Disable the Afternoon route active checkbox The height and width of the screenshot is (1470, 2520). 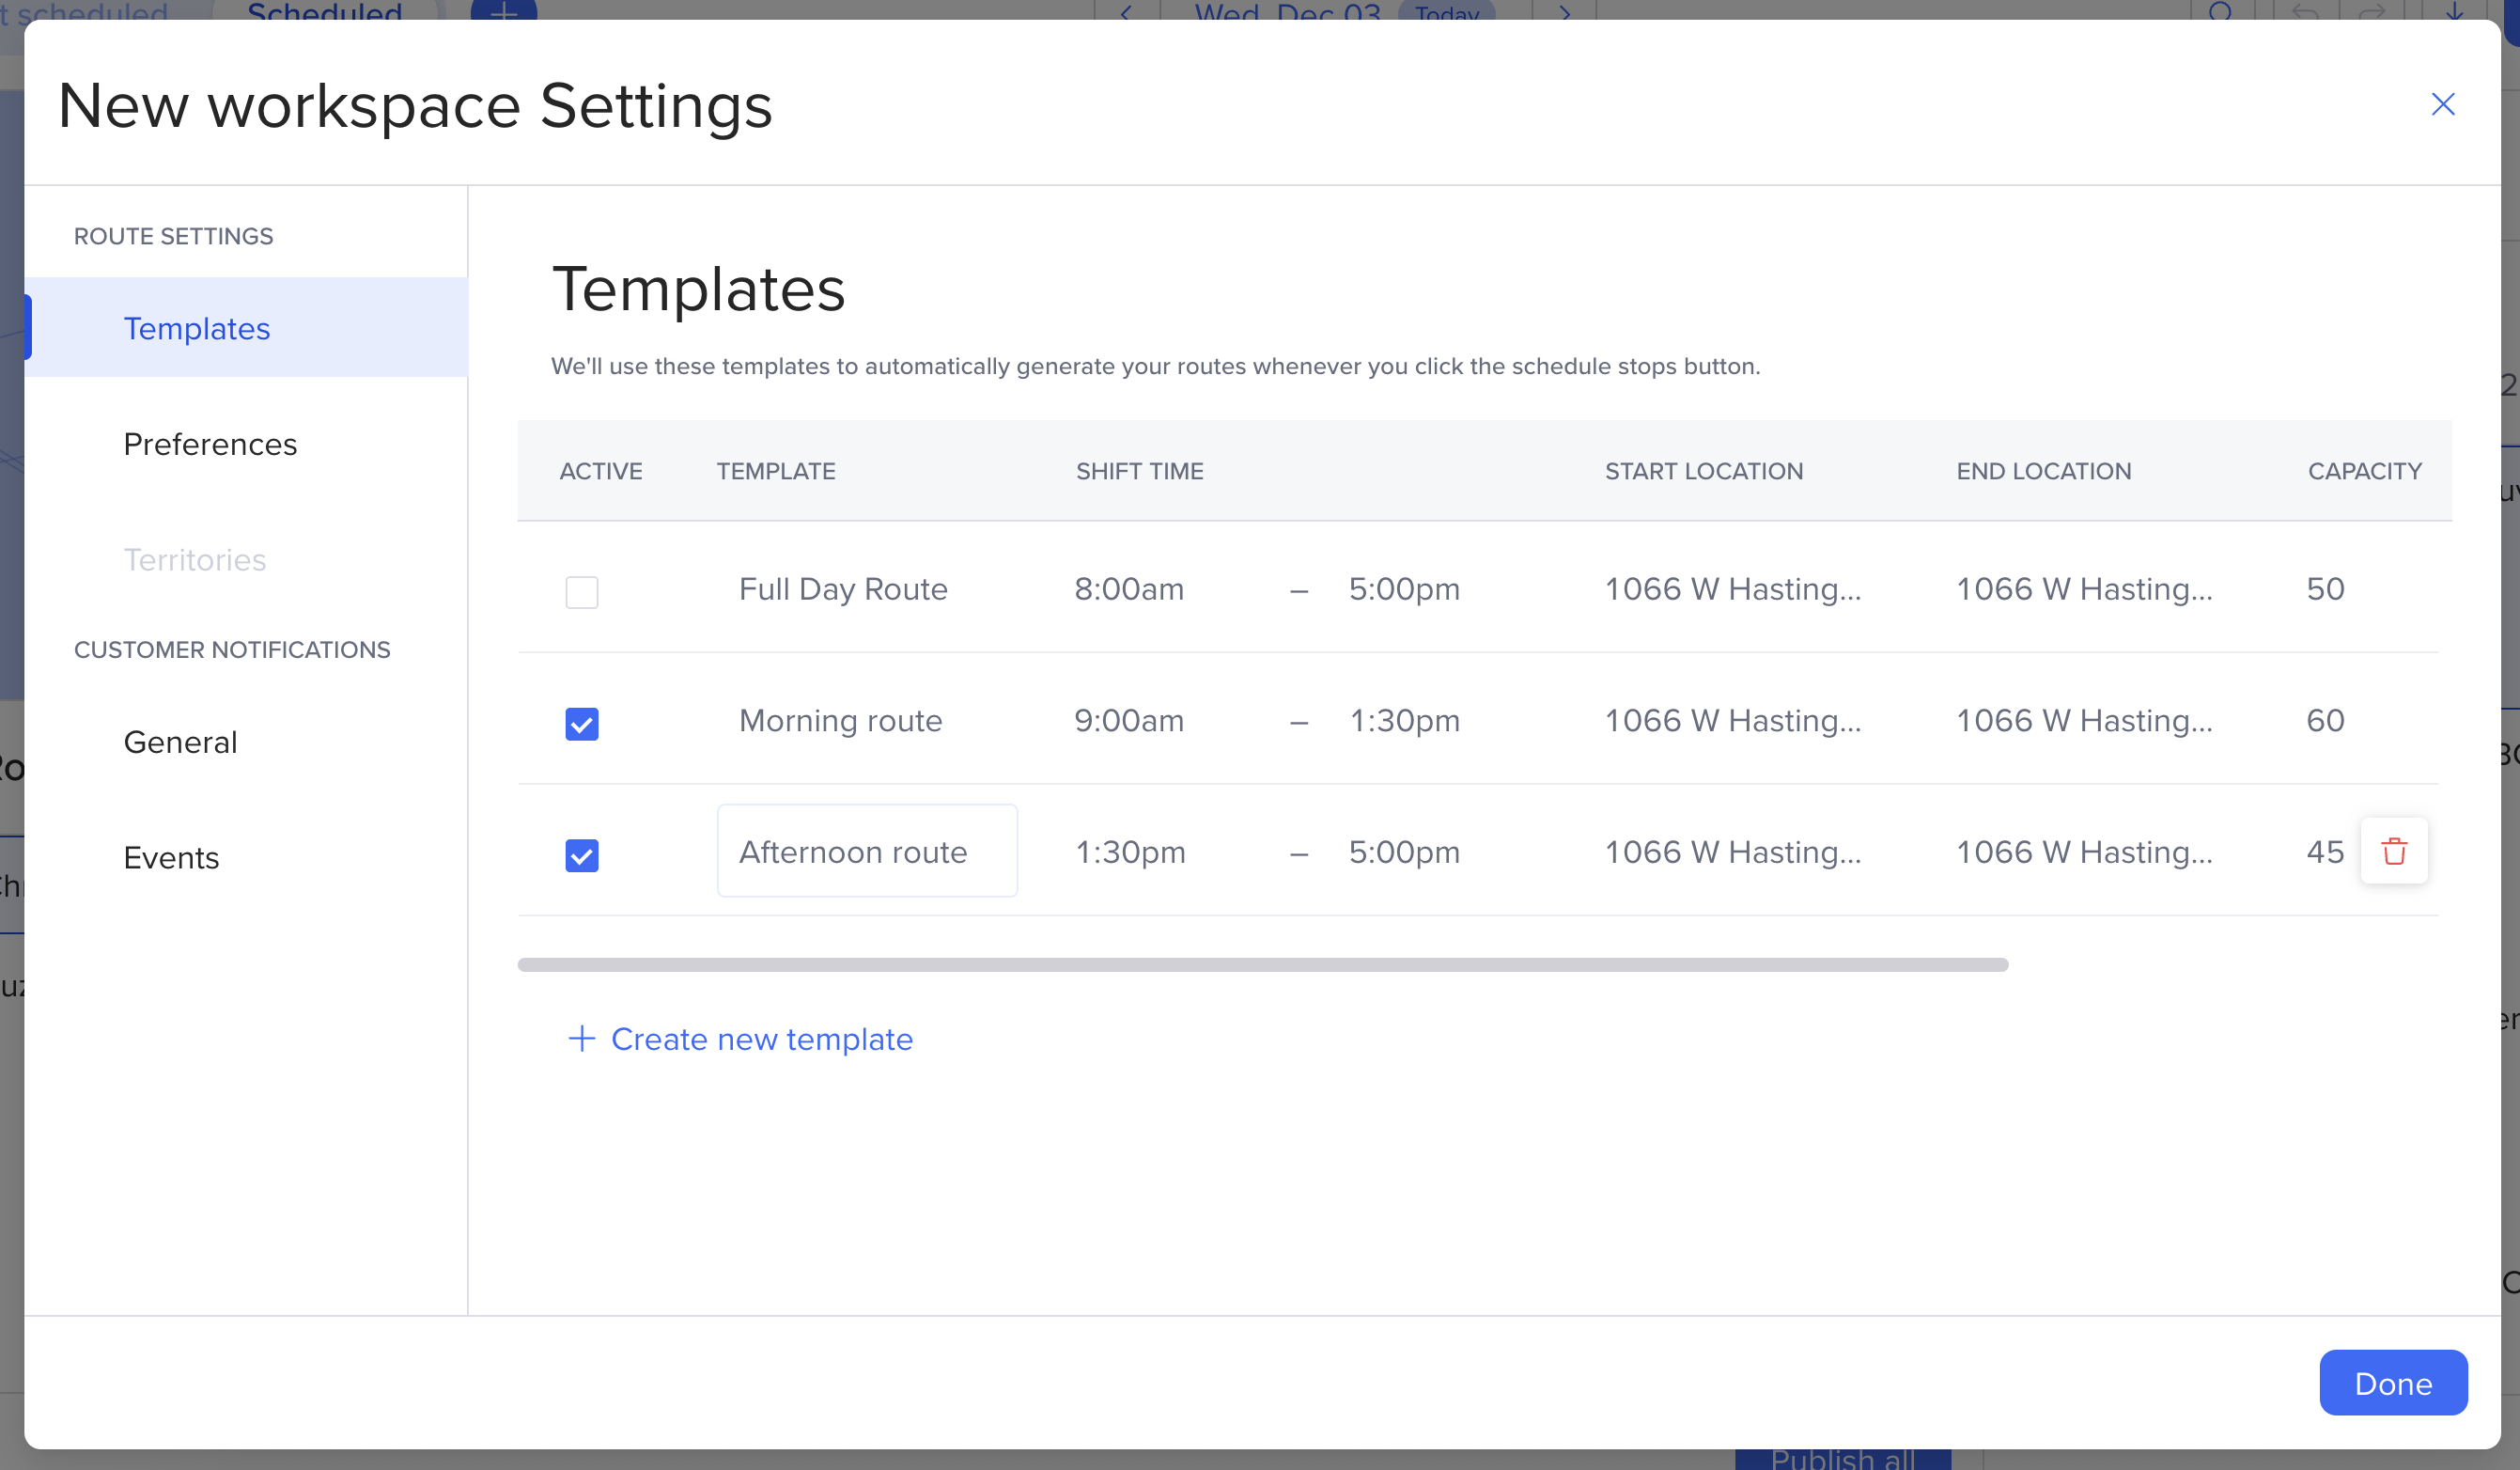click(581, 854)
